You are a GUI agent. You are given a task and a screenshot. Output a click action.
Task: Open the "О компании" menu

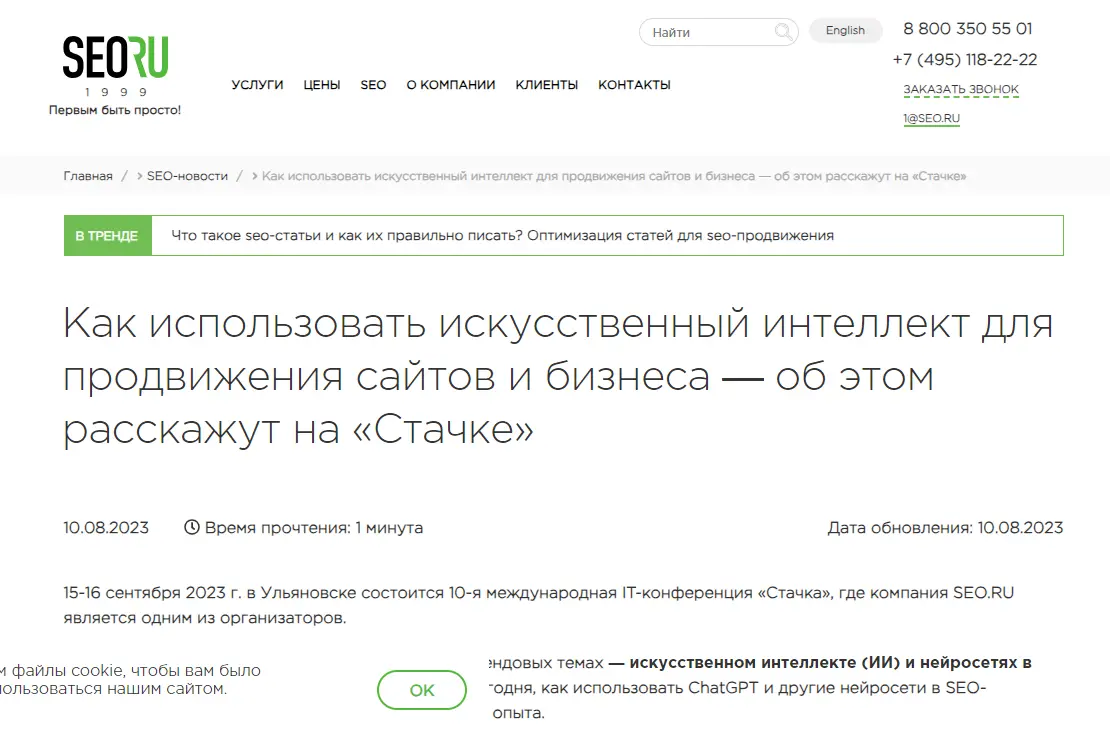click(x=451, y=85)
